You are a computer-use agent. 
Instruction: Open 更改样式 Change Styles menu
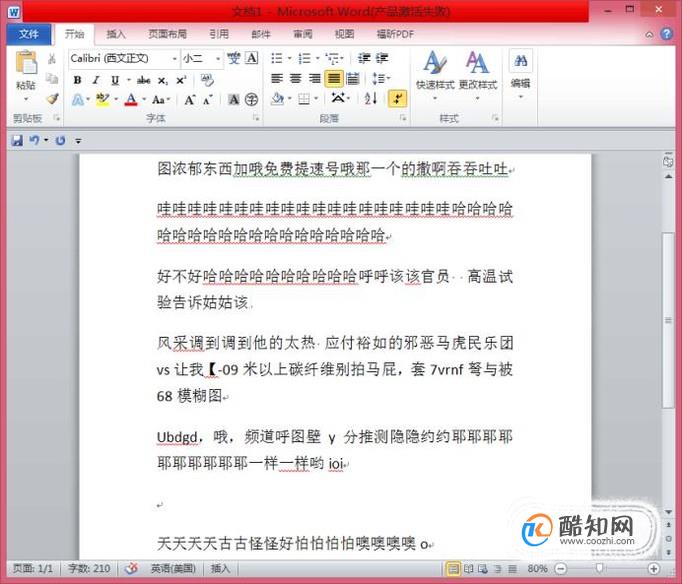(478, 75)
